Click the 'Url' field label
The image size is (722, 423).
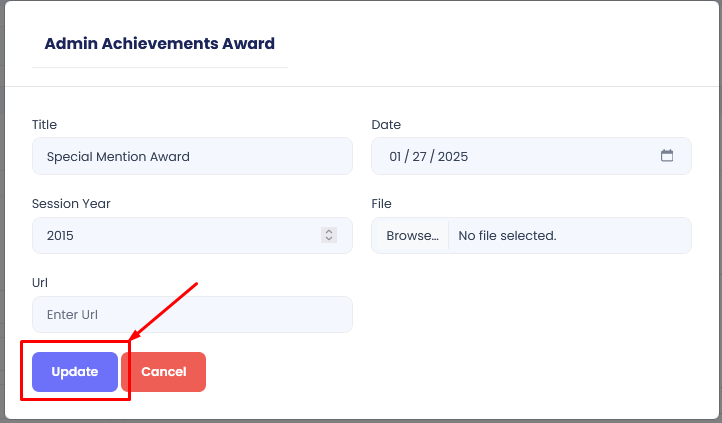click(x=40, y=283)
